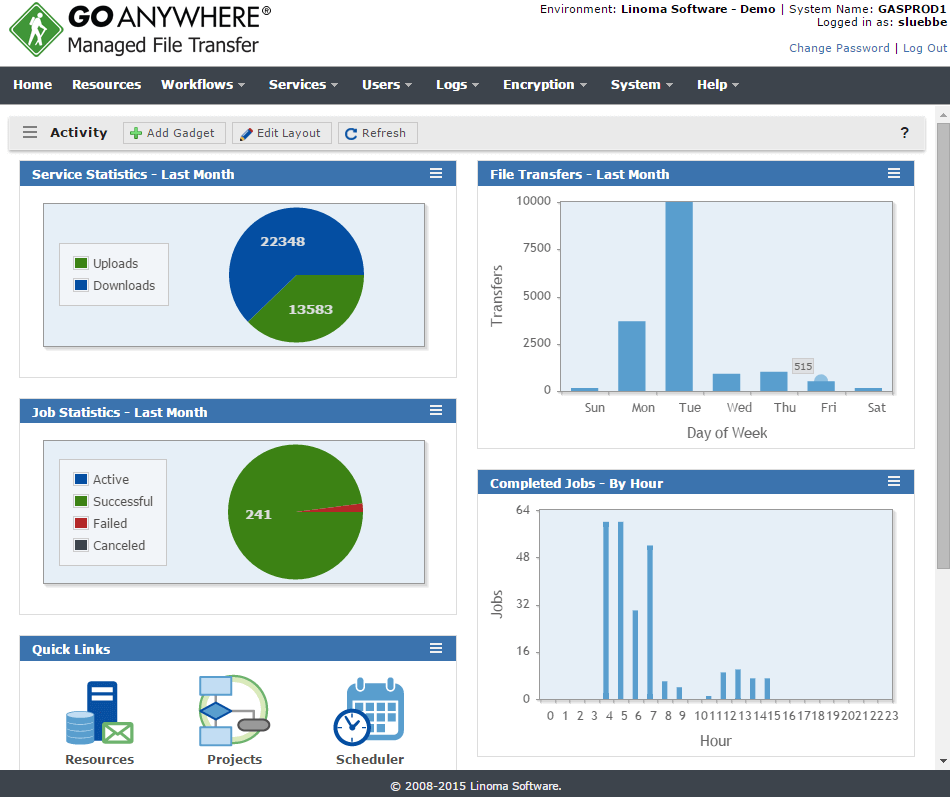Click the Activity hamburger menu icon
This screenshot has height=797, width=950.
pyautogui.click(x=30, y=133)
